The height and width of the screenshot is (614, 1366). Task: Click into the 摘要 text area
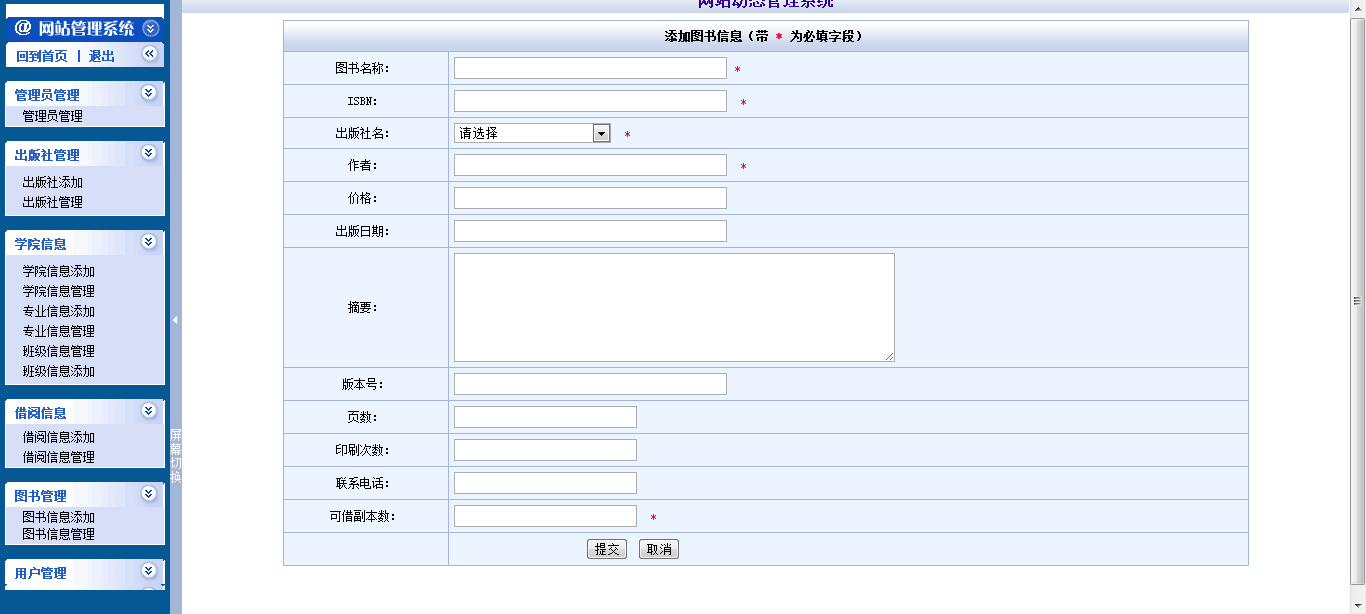click(x=674, y=307)
